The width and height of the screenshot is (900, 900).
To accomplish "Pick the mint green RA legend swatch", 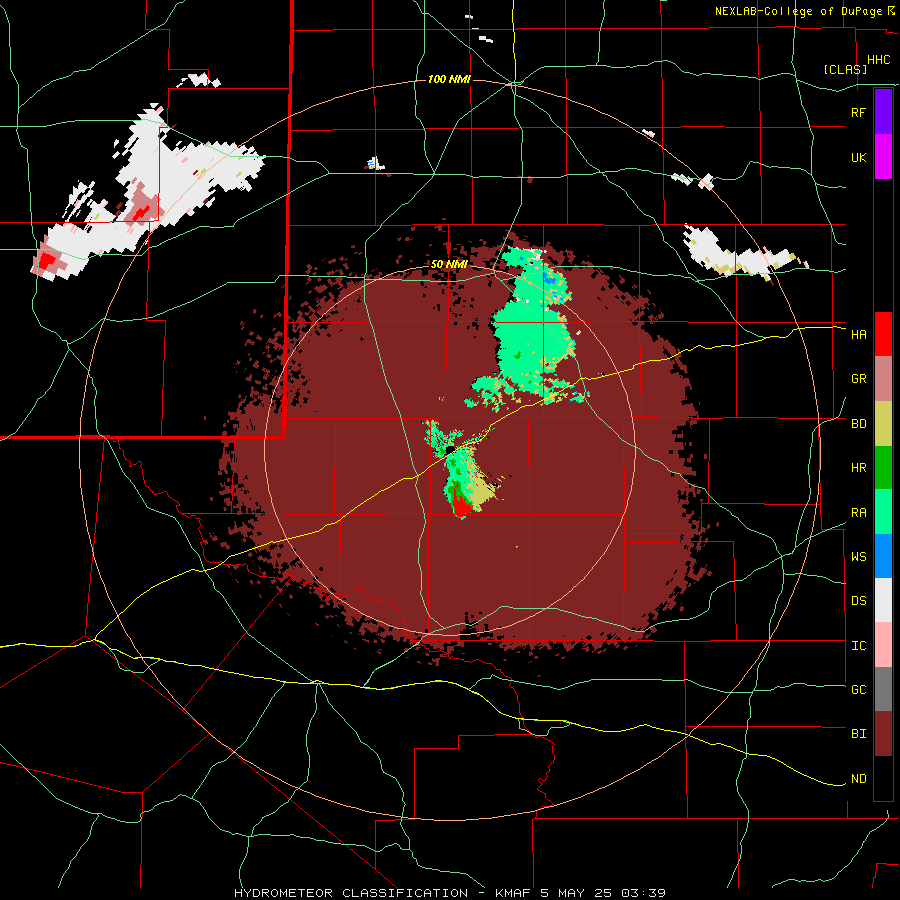I will (883, 511).
